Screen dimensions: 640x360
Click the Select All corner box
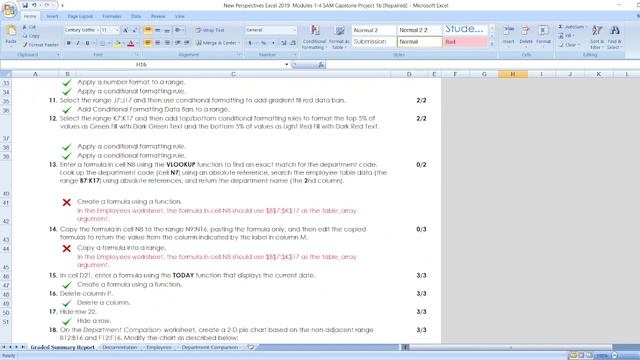tap(6, 74)
